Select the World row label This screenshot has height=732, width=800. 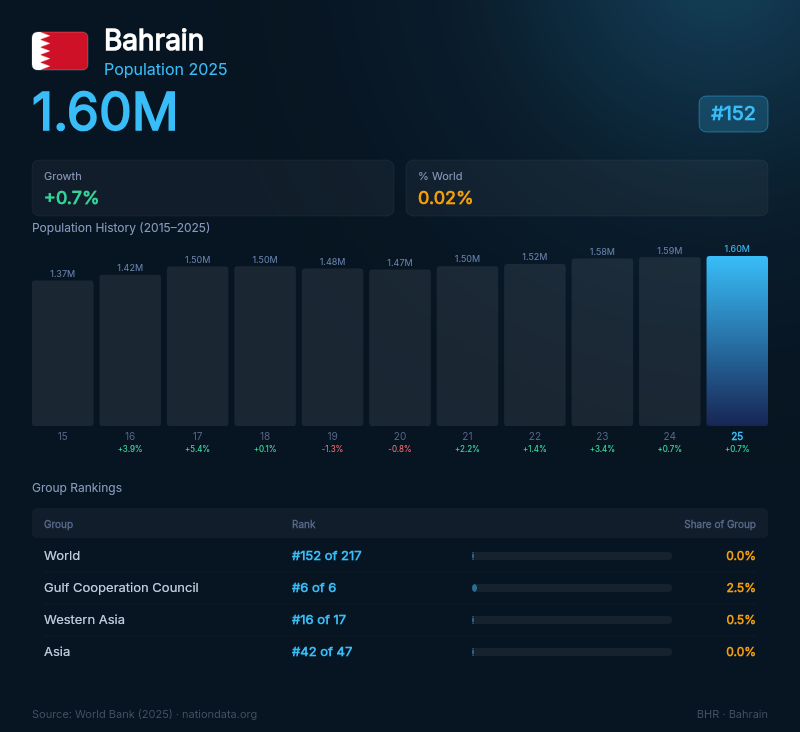pos(62,556)
